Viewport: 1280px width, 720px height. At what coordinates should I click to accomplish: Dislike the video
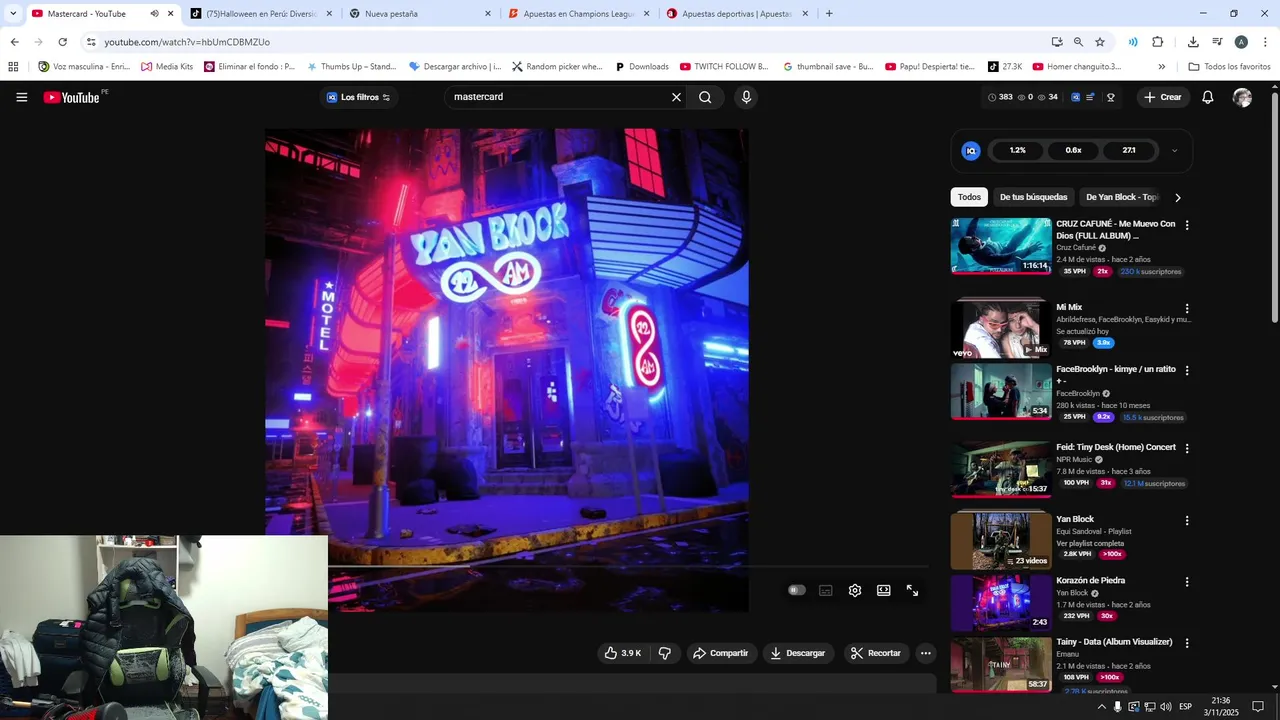coord(664,653)
